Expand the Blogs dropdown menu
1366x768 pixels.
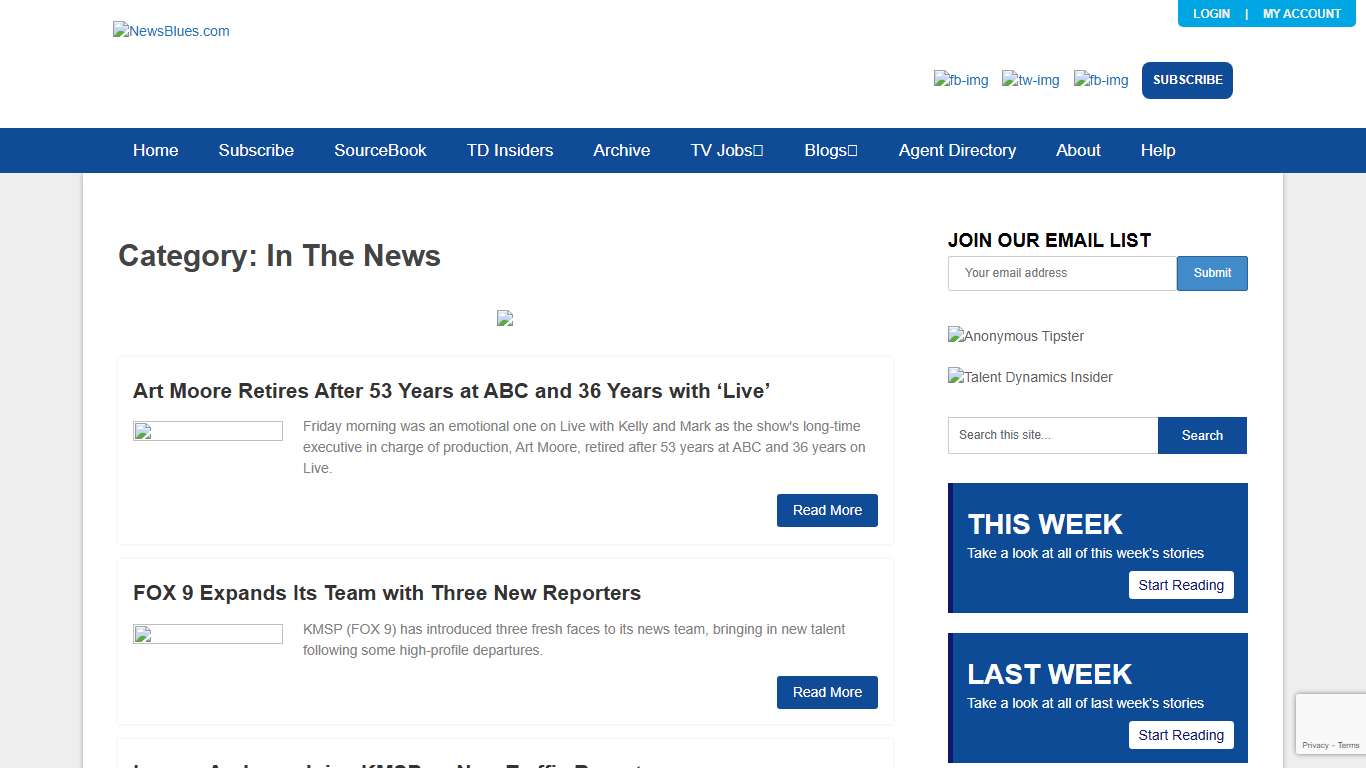(x=830, y=150)
